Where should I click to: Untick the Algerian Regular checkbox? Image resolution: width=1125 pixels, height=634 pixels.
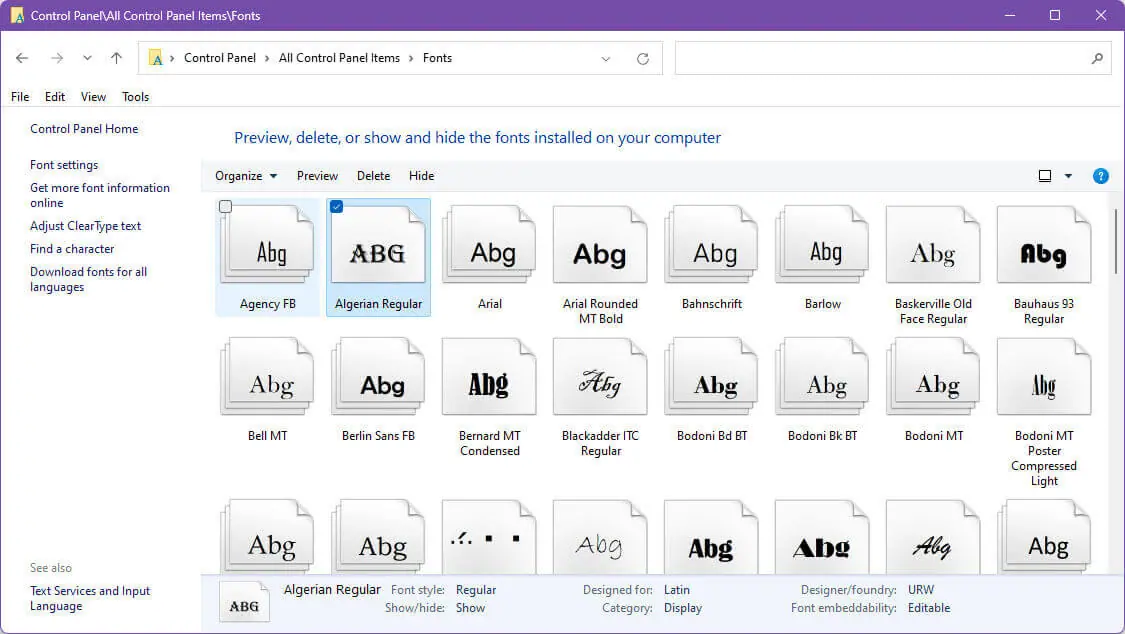[336, 207]
